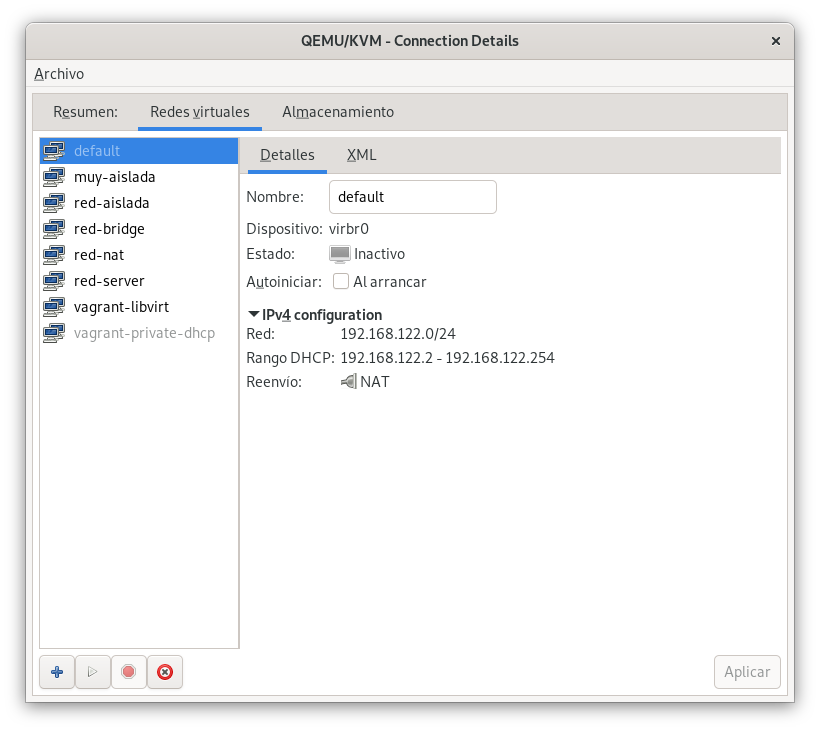820x731 pixels.
Task: Pick the red-nat network name
Action: coord(99,255)
